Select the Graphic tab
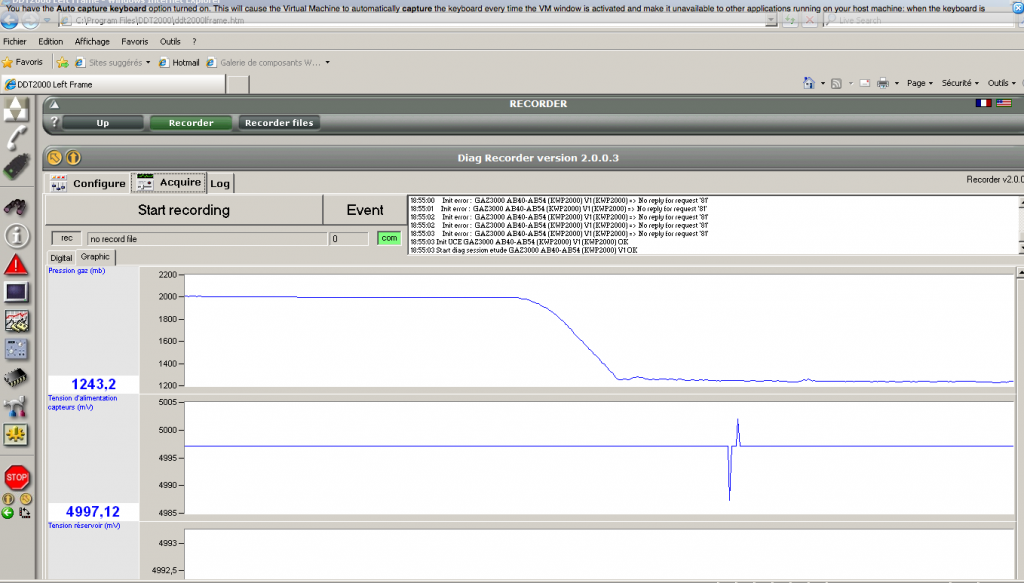This screenshot has height=583, width=1024. [95, 257]
